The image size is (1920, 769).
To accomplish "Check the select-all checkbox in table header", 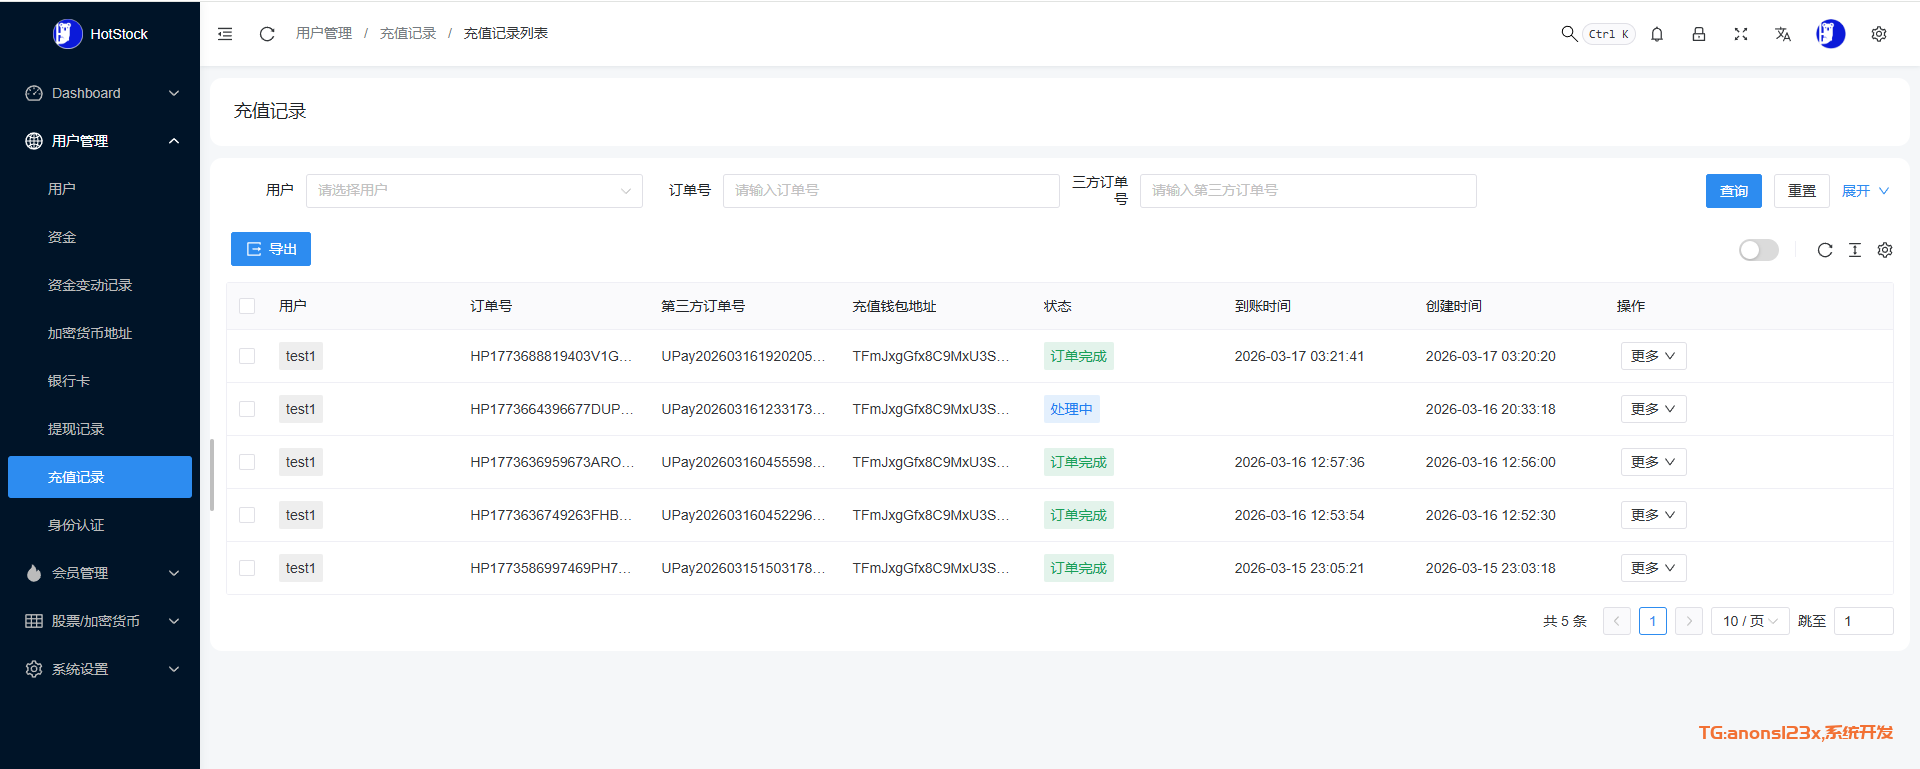I will pyautogui.click(x=247, y=306).
